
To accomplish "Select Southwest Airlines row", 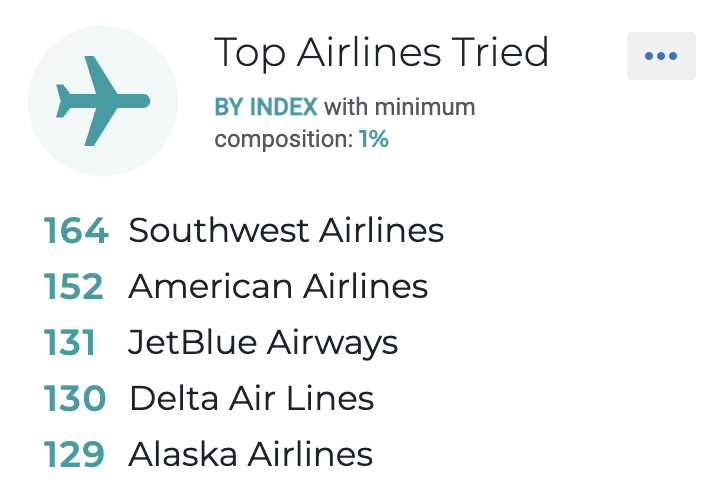I will click(243, 230).
